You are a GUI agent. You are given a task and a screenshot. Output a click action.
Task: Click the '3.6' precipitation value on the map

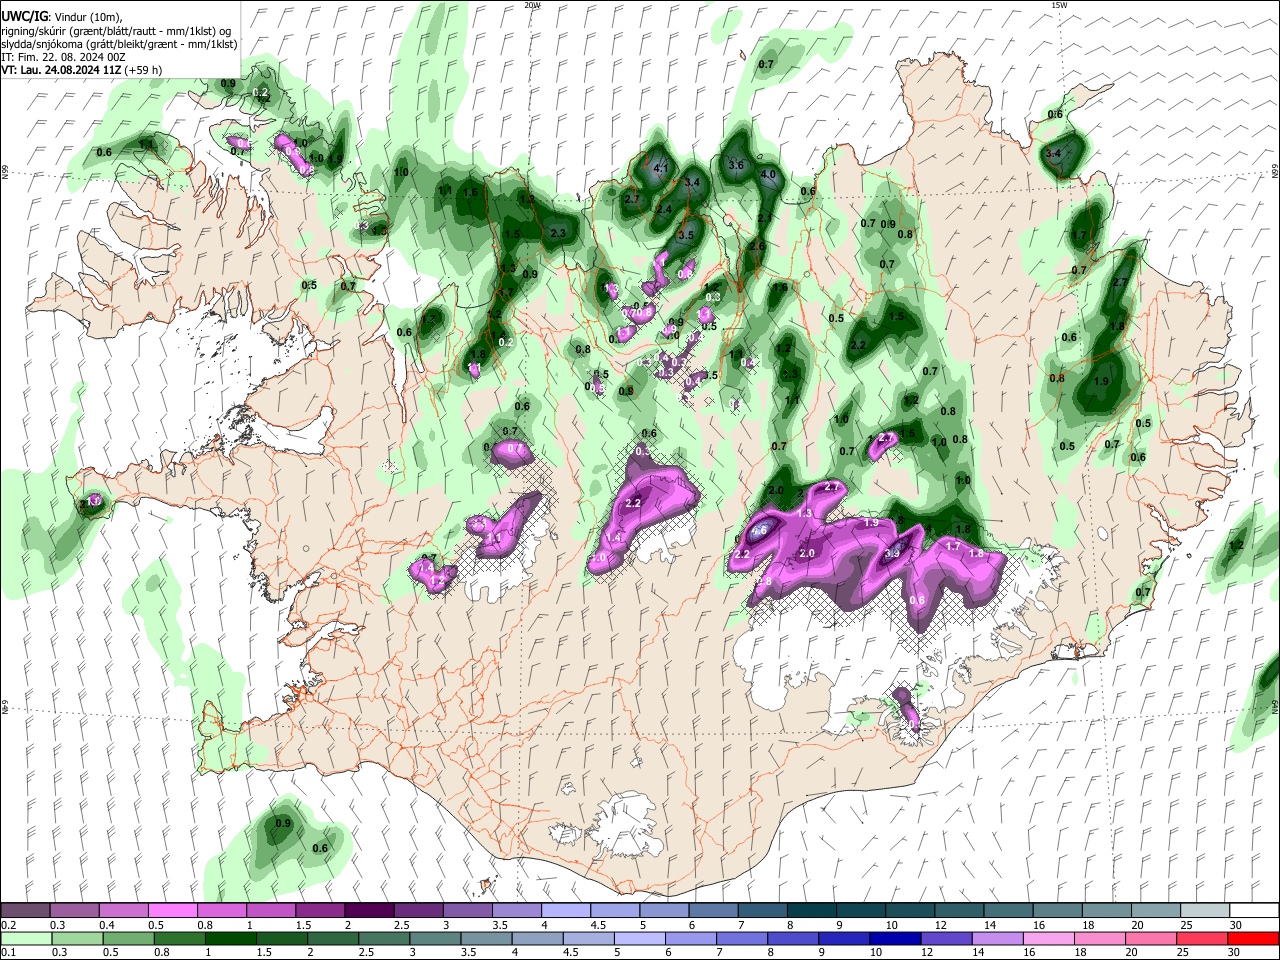[x=736, y=165]
